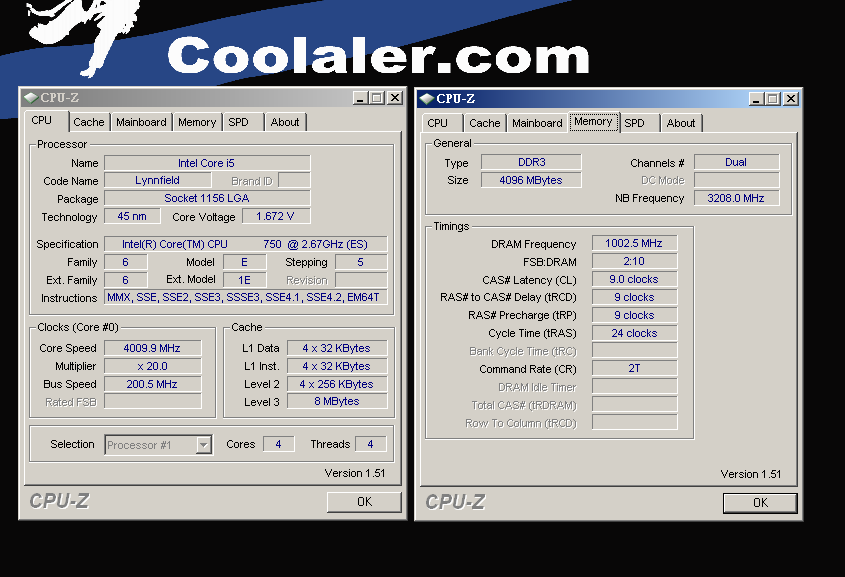Show the About tab in the right window
Viewport: 845px width, 577px height.
pos(682,123)
